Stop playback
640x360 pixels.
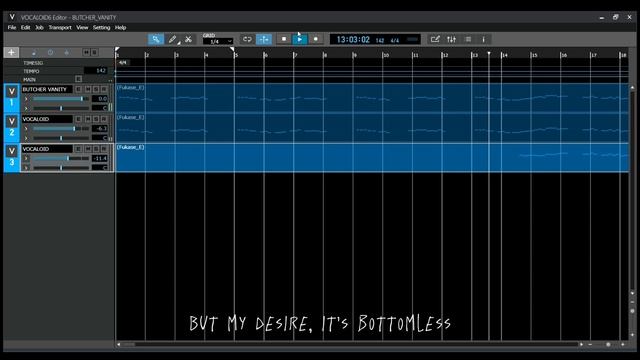coord(284,39)
